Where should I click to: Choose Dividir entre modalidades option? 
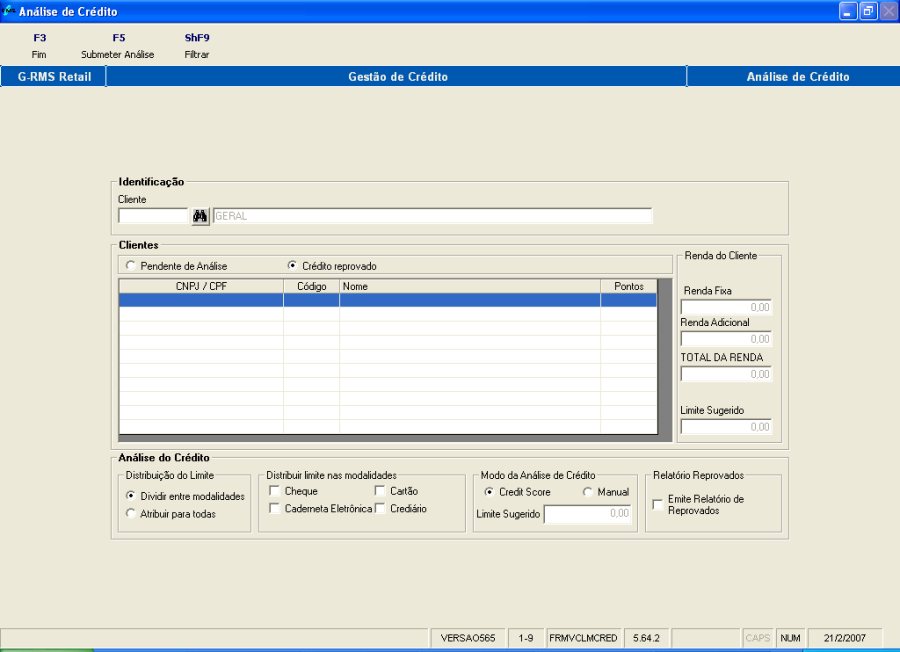point(185,496)
